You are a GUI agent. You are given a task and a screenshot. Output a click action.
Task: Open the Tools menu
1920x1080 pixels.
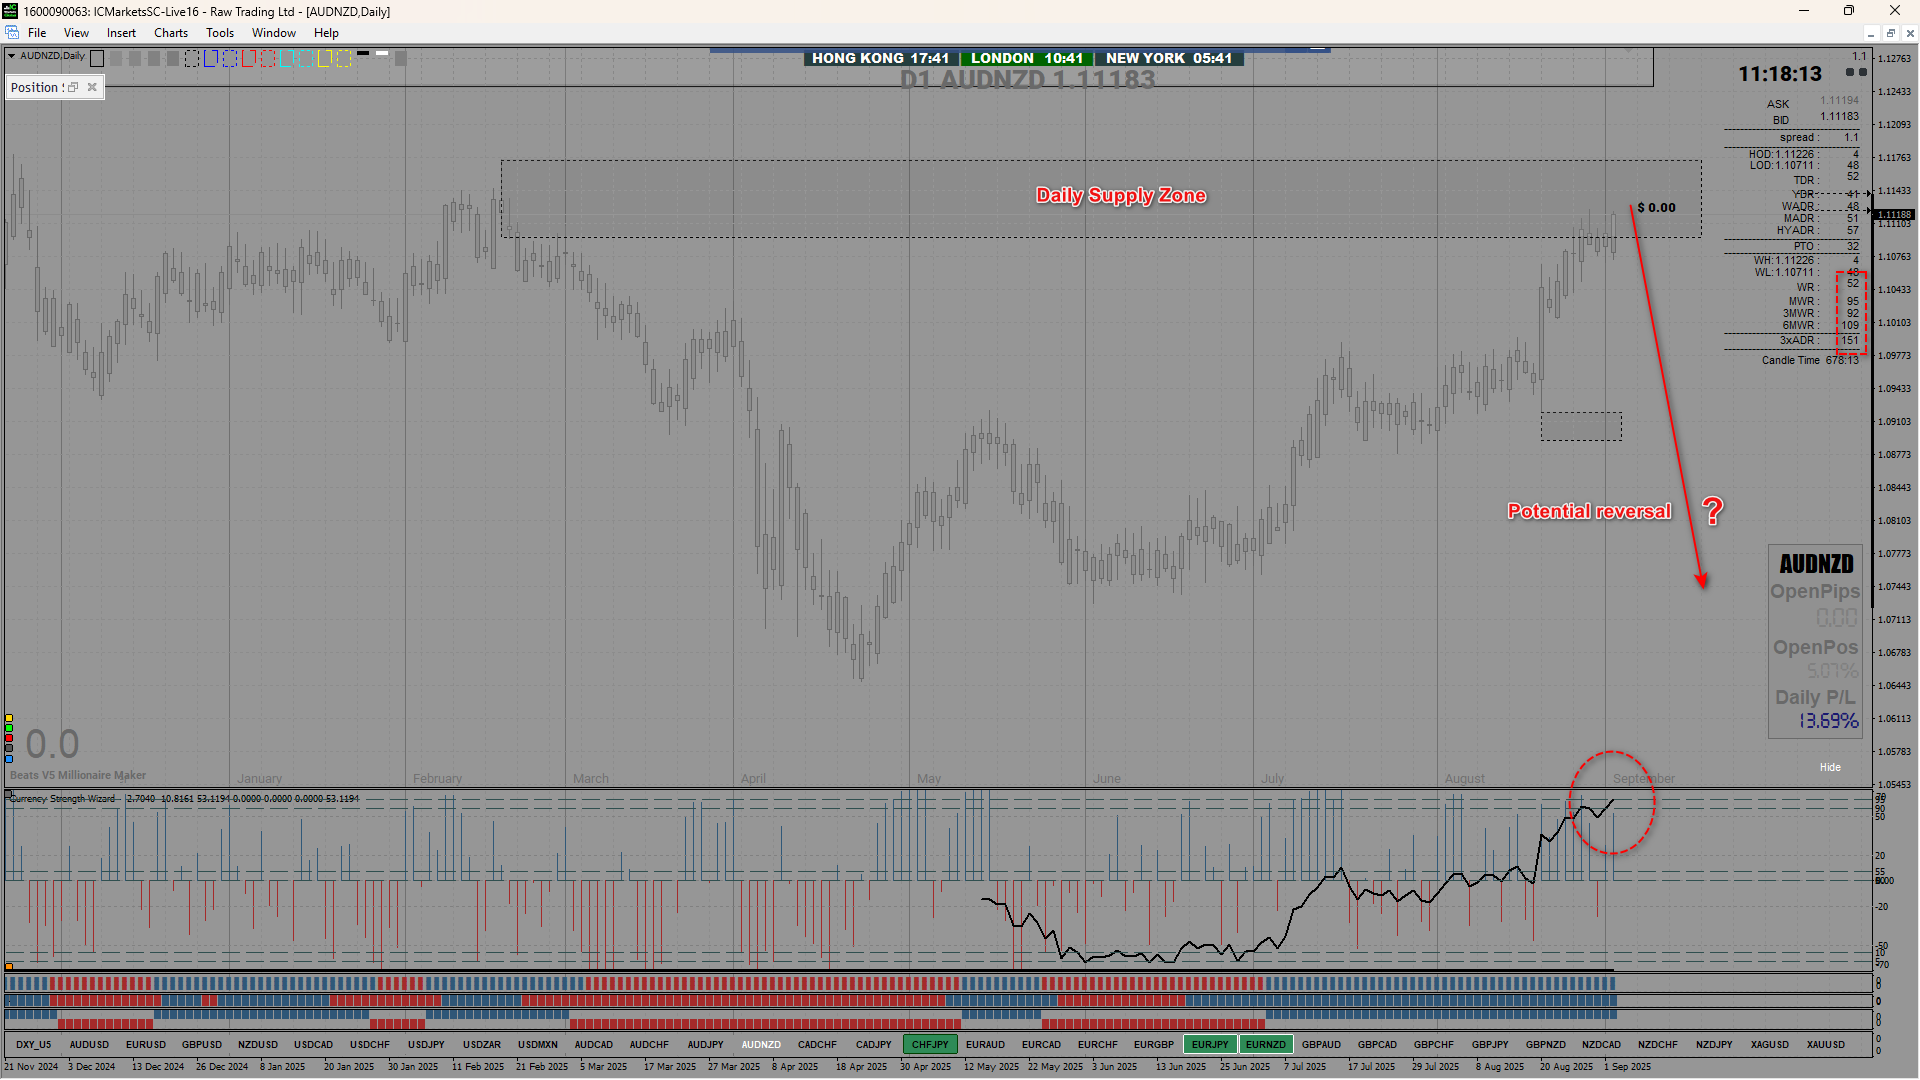pos(219,33)
